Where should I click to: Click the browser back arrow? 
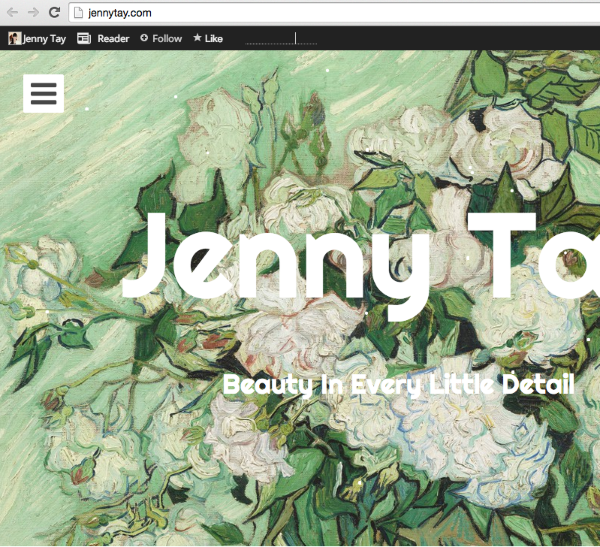(11, 12)
